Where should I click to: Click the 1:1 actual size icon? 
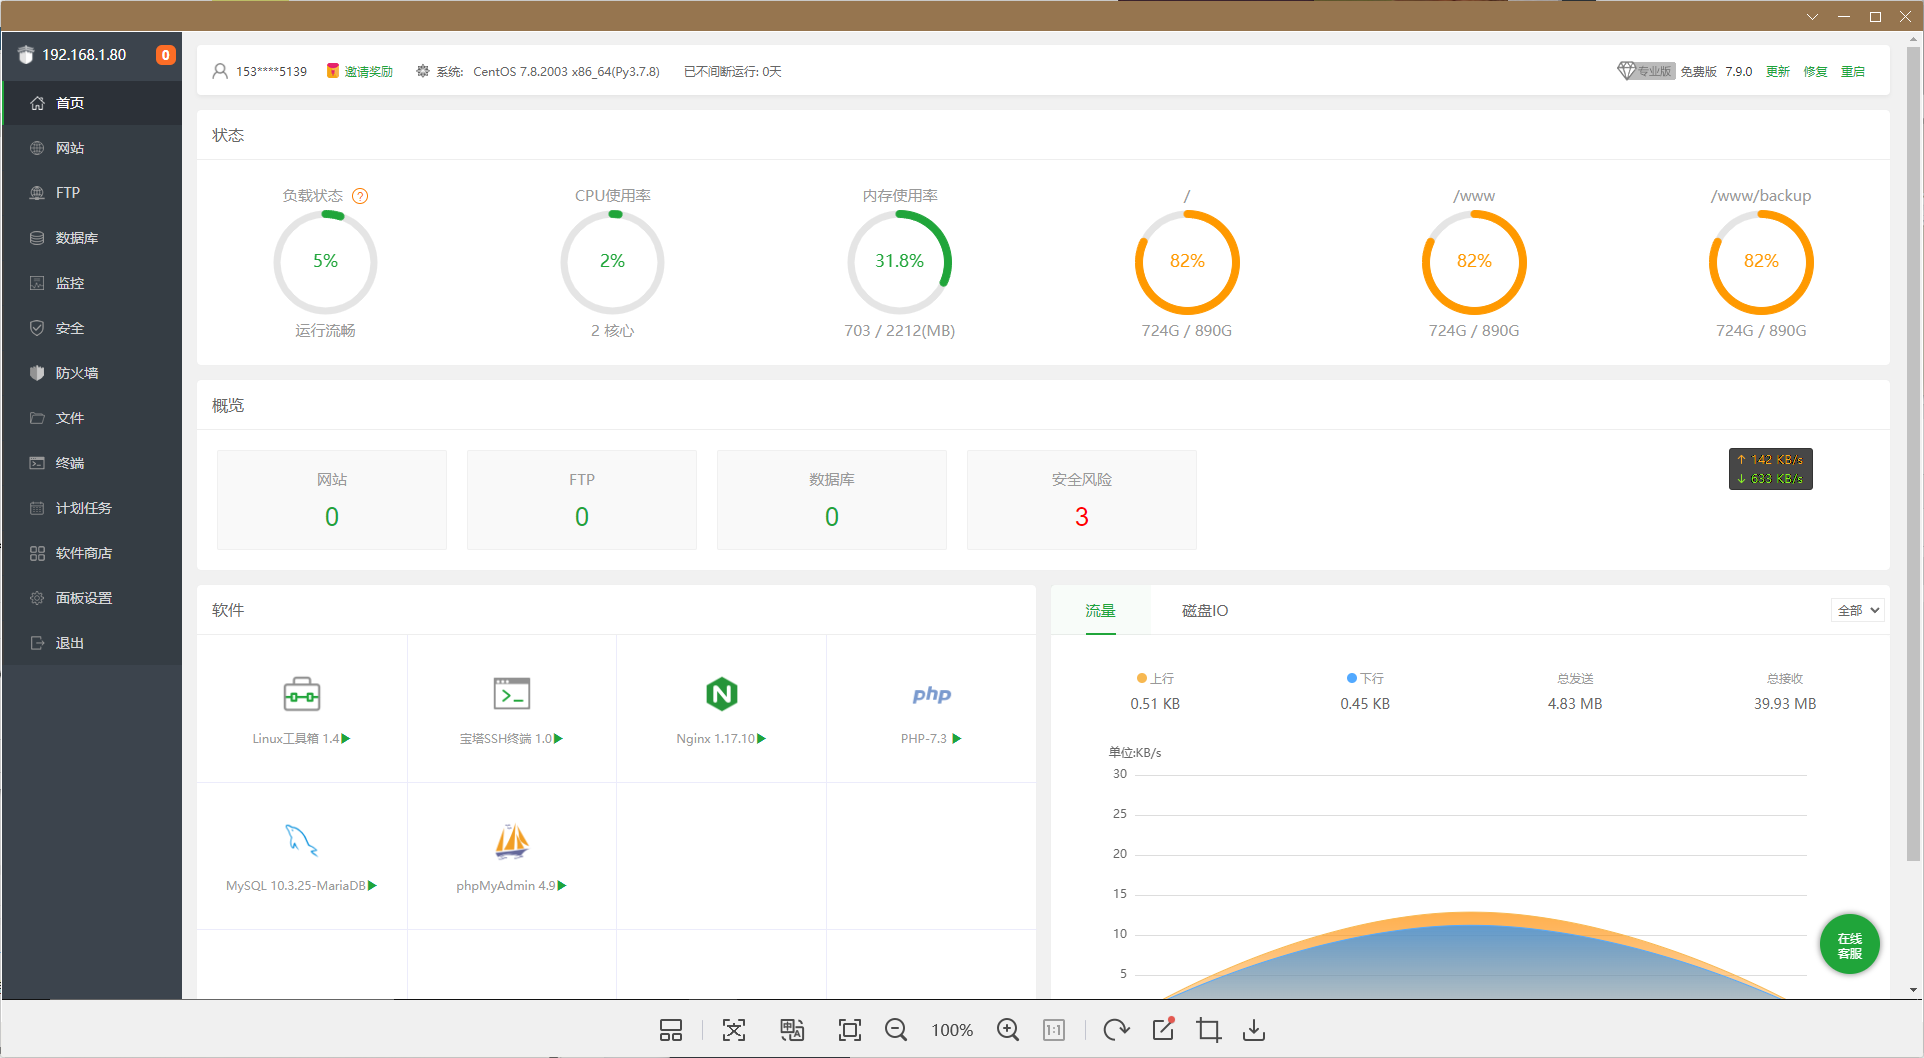point(1054,1030)
